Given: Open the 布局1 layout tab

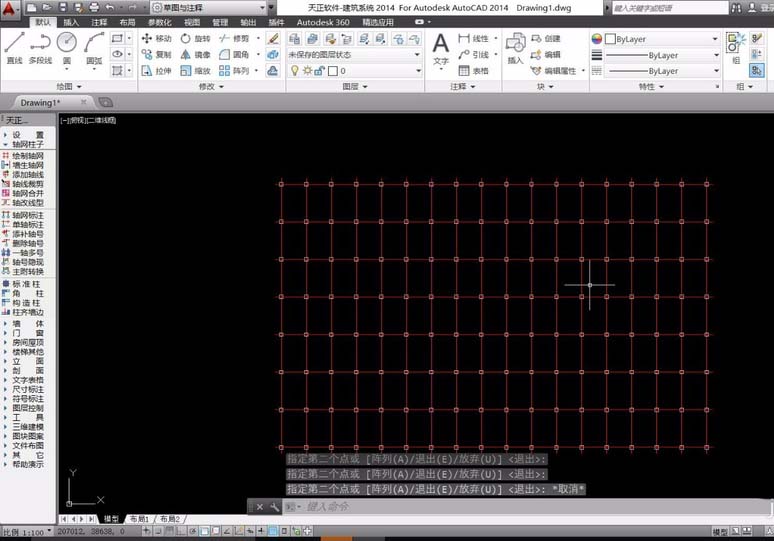Looking at the screenshot, I should (x=139, y=519).
